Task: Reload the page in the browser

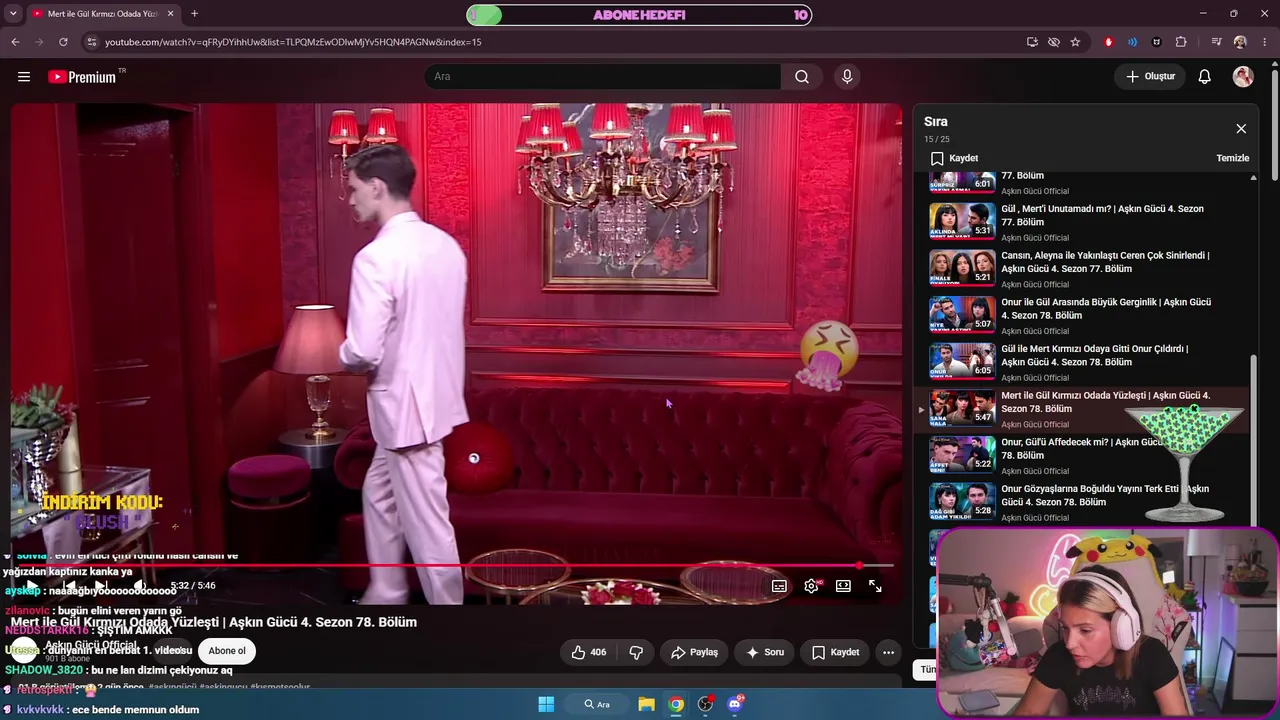Action: click(x=63, y=42)
